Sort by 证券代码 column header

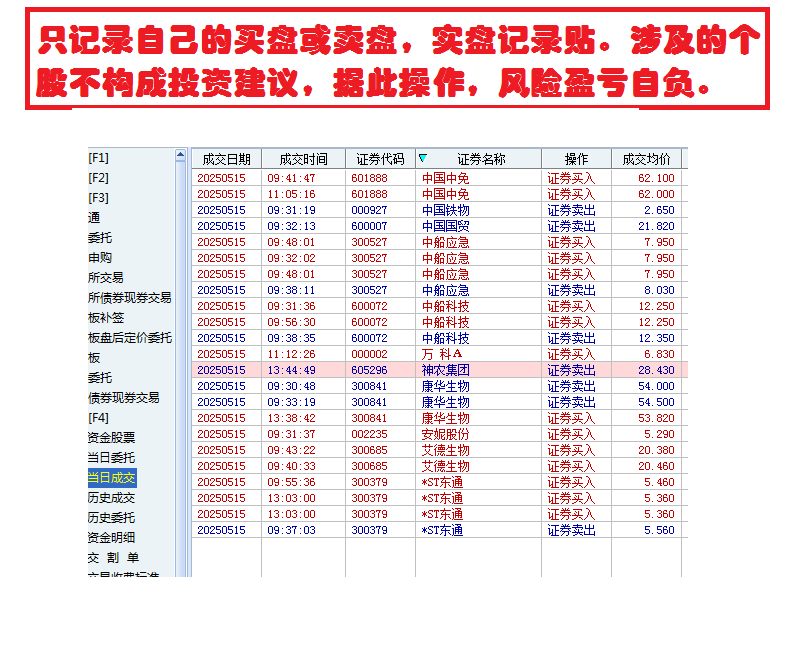pos(380,159)
